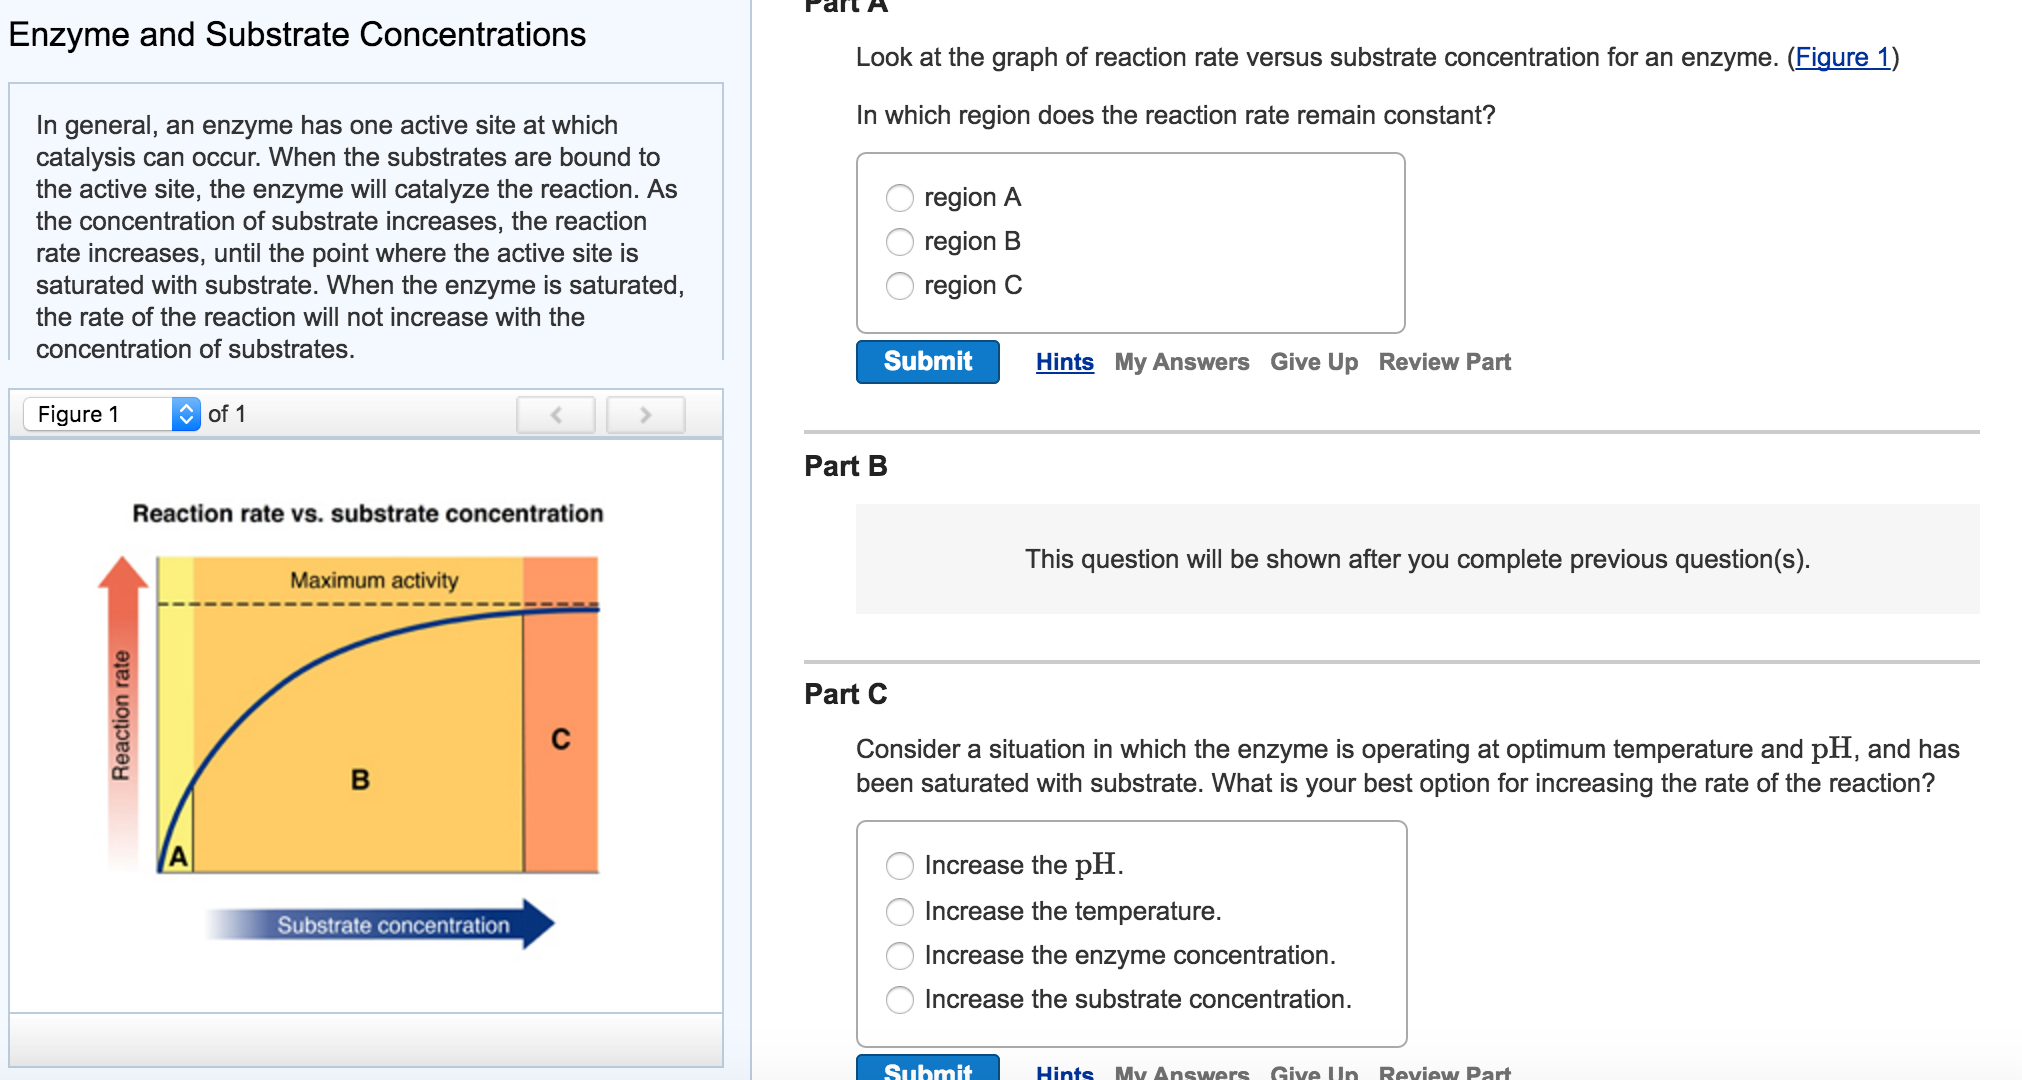The width and height of the screenshot is (2022, 1080).
Task: Select Increase the substrate concentration option
Action: point(900,999)
